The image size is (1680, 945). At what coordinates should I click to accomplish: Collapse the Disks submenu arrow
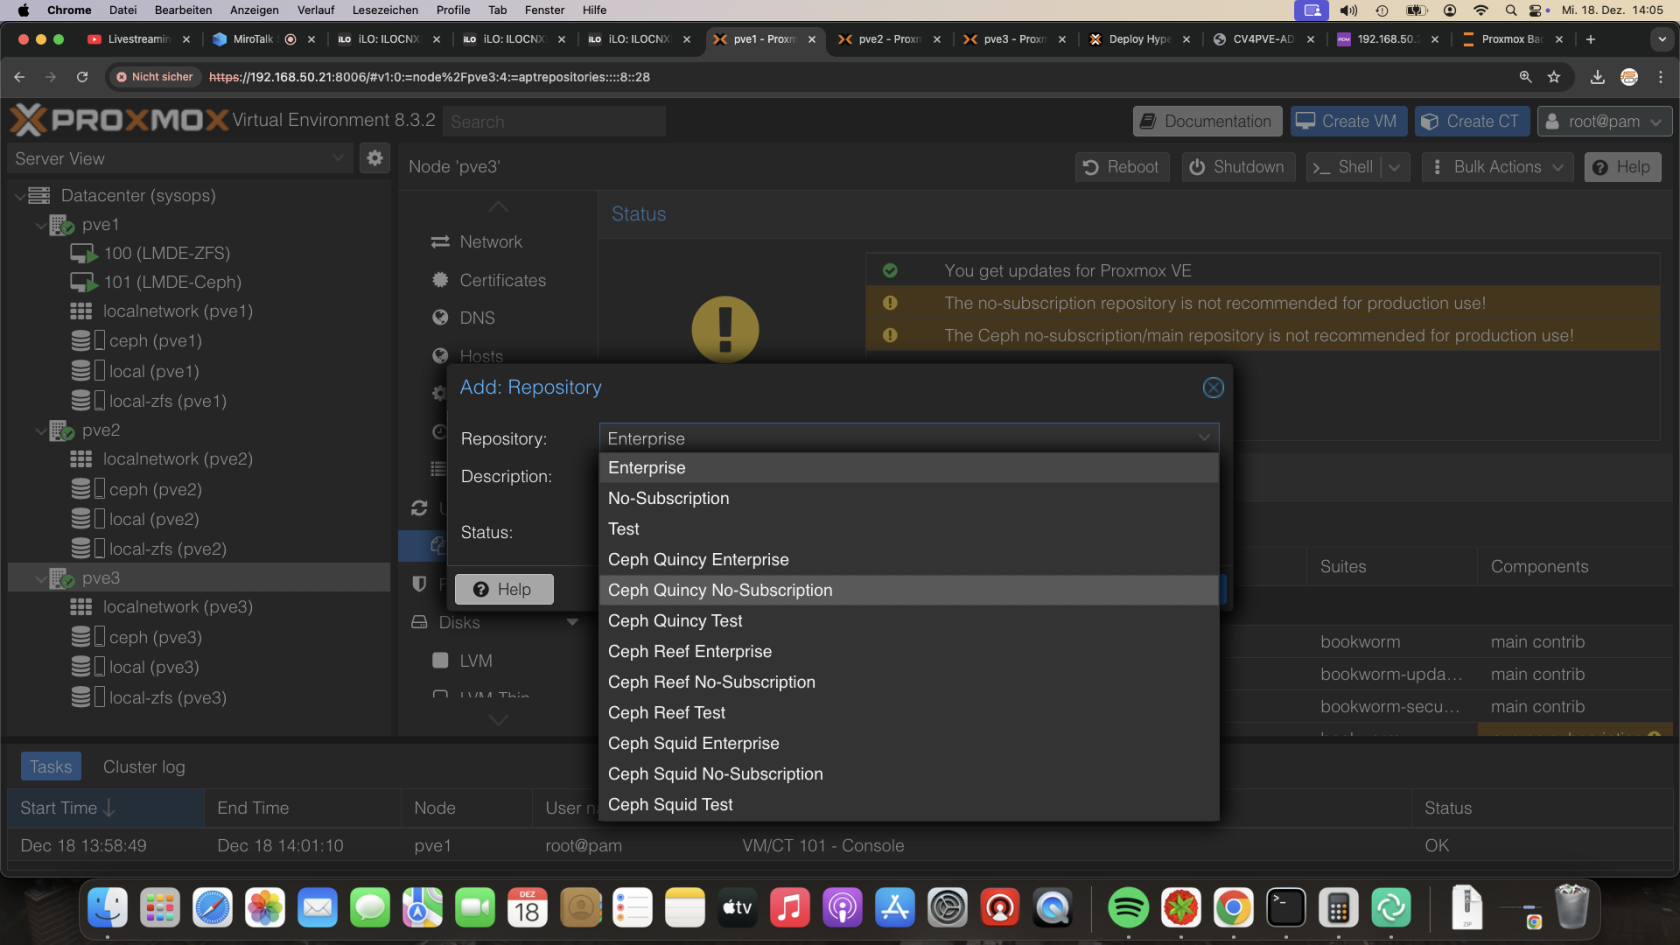573,622
